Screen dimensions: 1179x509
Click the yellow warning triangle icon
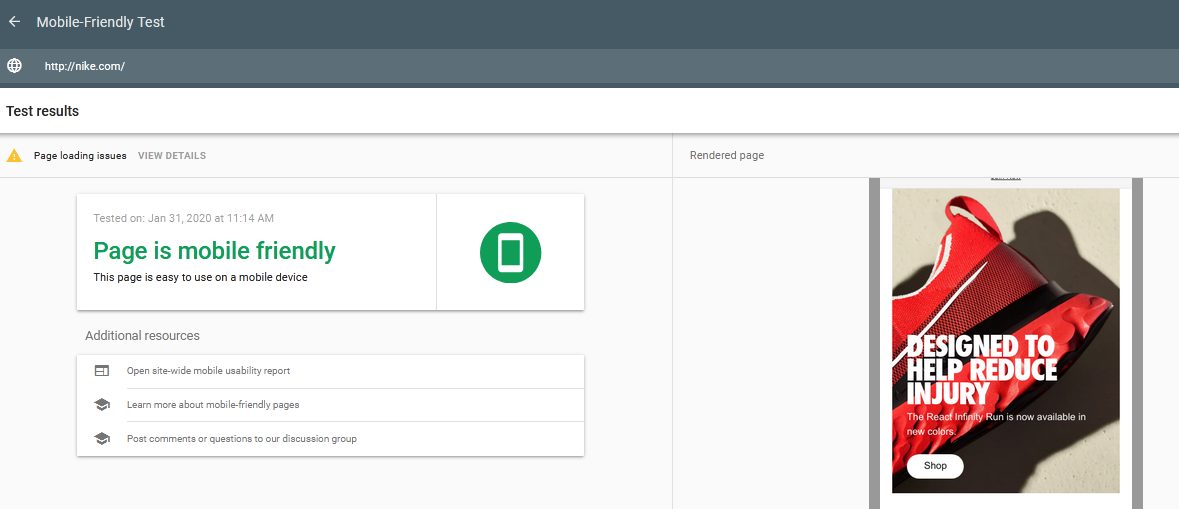pyautogui.click(x=14, y=156)
